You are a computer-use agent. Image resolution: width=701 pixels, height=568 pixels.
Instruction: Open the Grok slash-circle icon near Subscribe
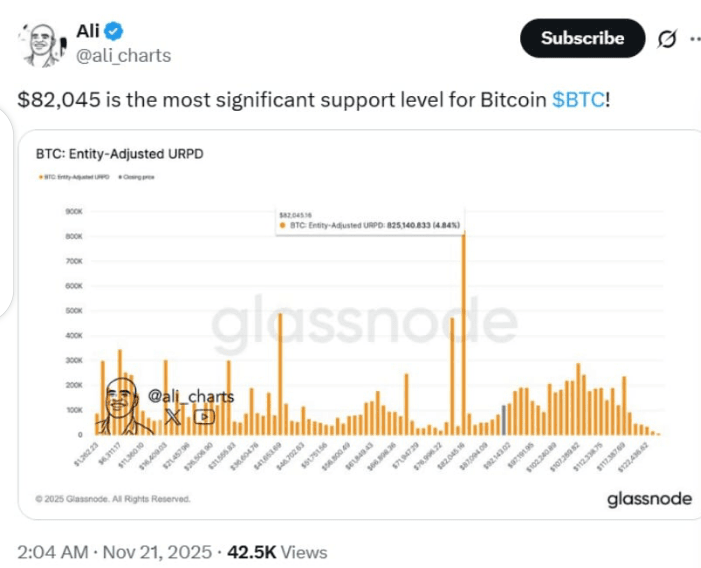pyautogui.click(x=667, y=39)
